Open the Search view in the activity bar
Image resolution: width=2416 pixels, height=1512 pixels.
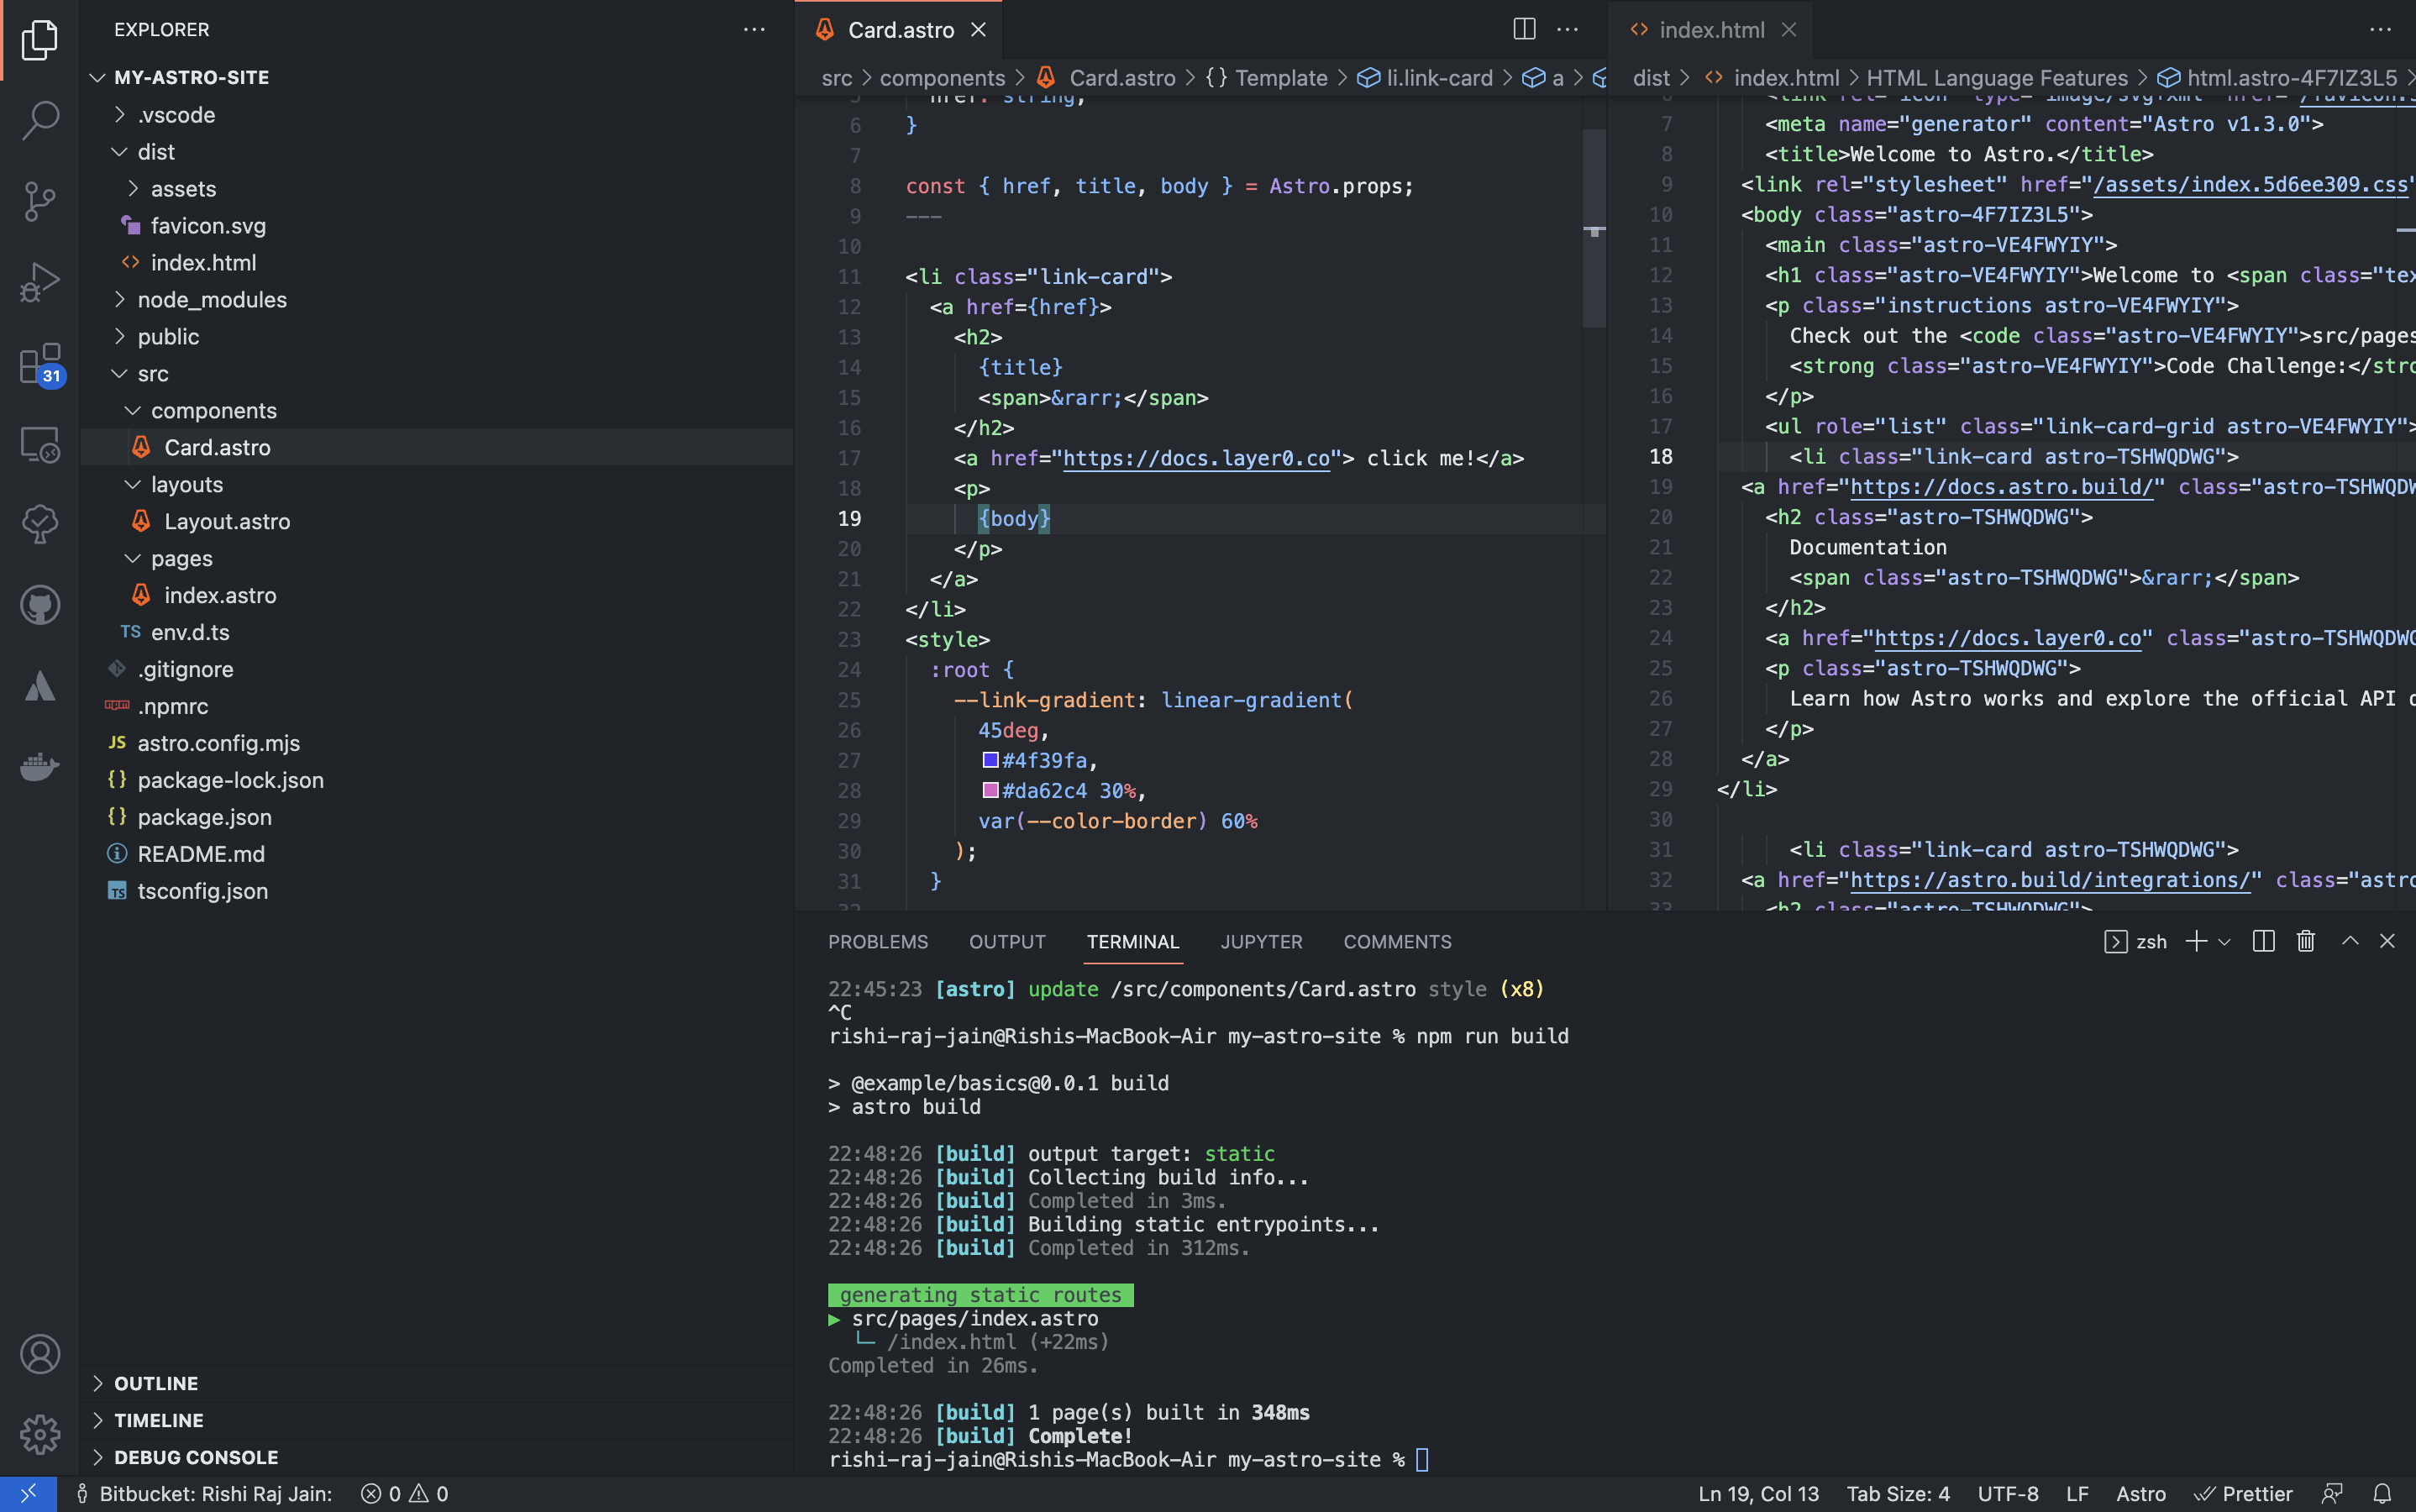coord(39,120)
